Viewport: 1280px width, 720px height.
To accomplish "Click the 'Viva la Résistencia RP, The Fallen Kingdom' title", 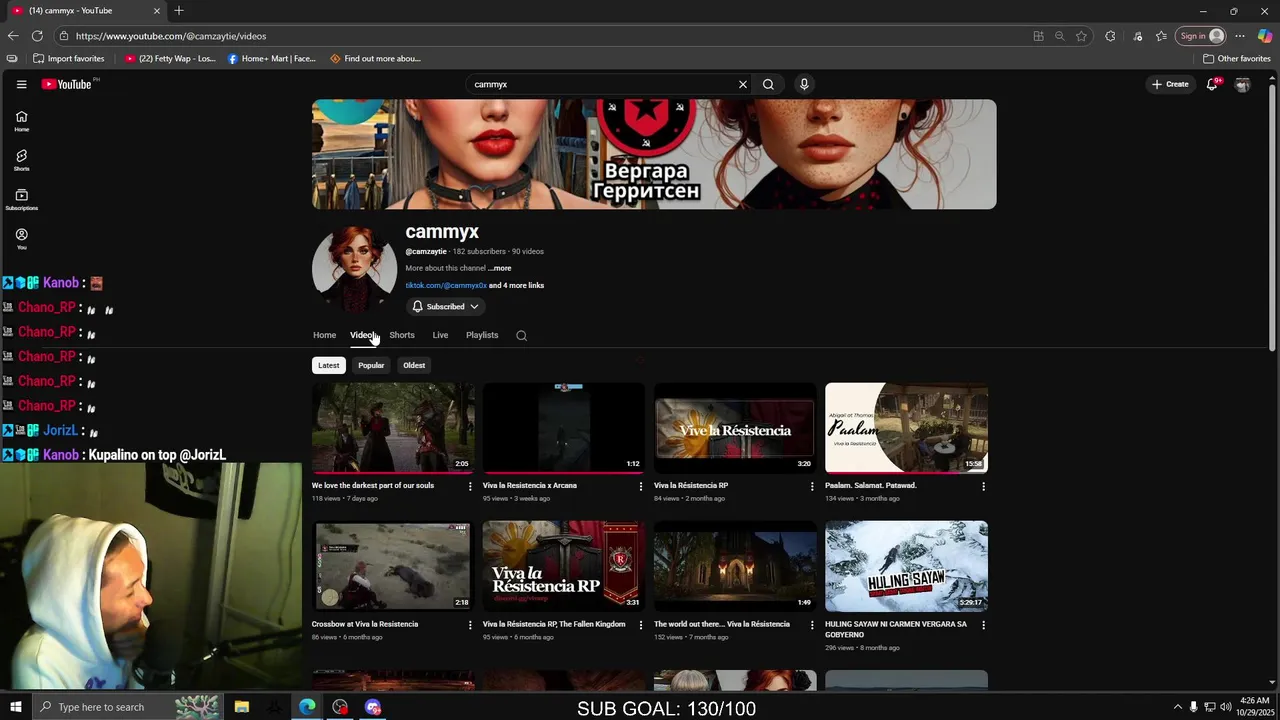I will 554,624.
